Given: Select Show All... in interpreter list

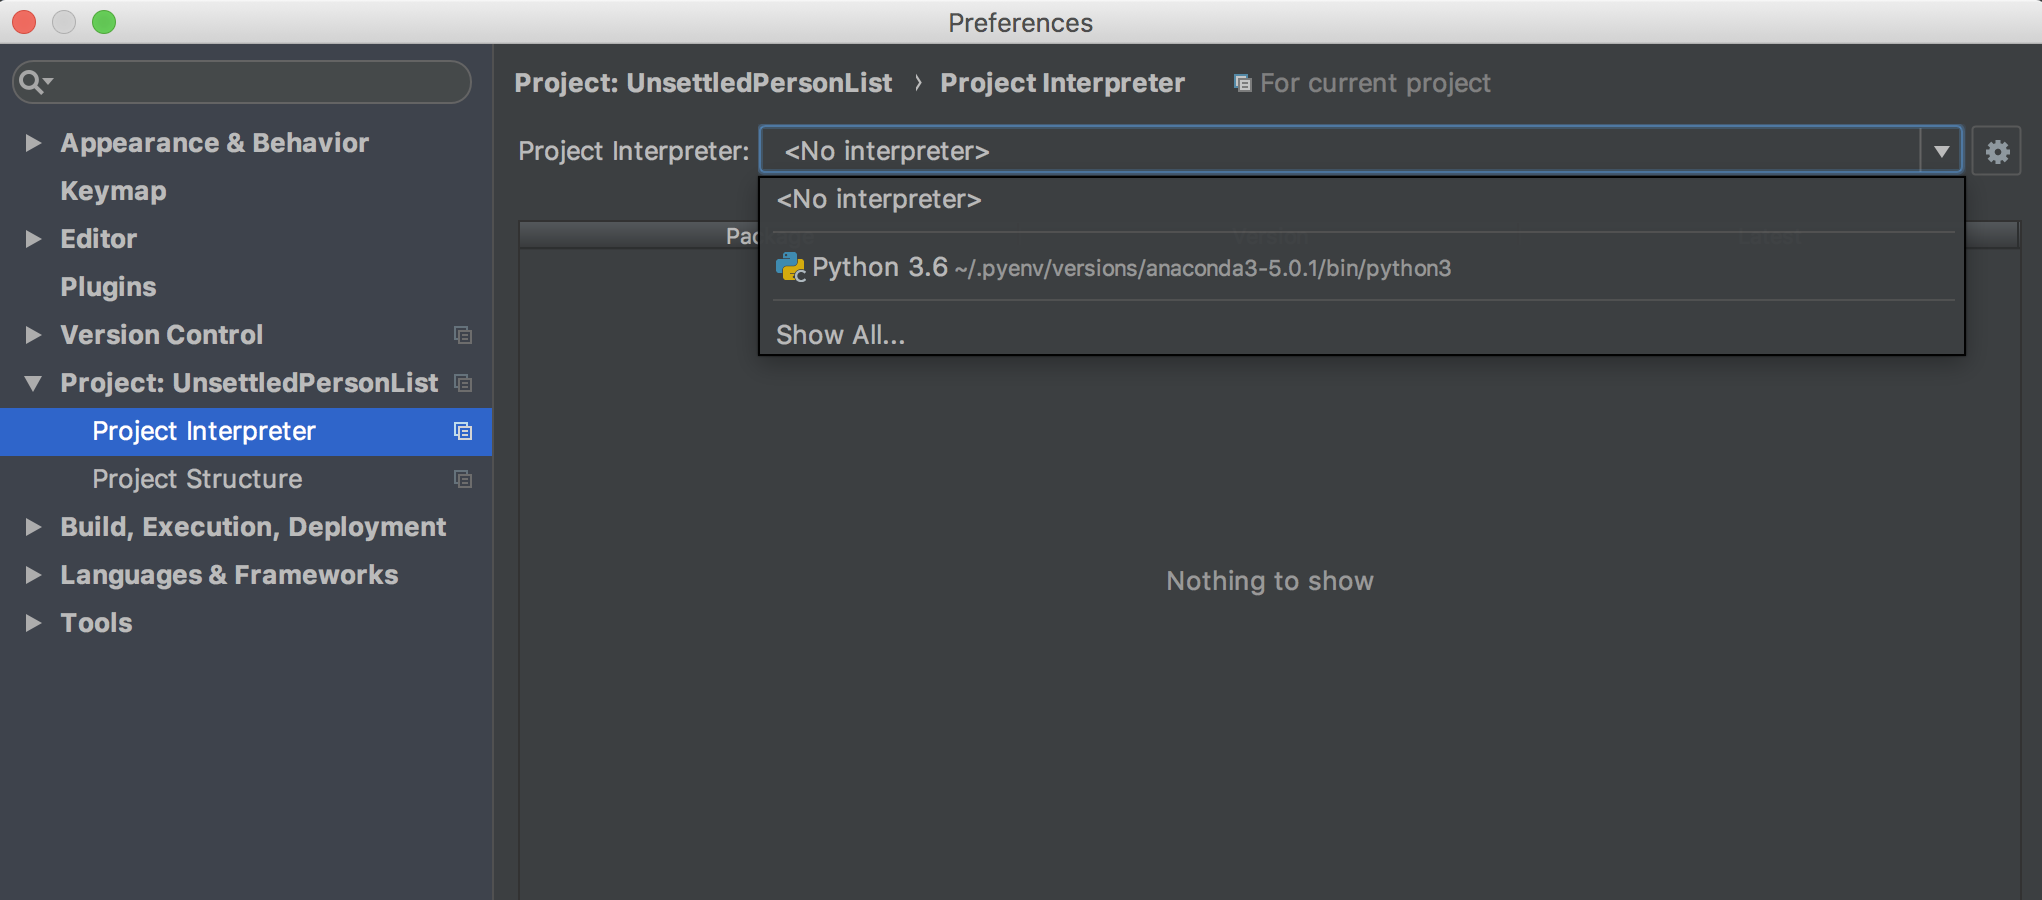Looking at the screenshot, I should tap(1362, 335).
